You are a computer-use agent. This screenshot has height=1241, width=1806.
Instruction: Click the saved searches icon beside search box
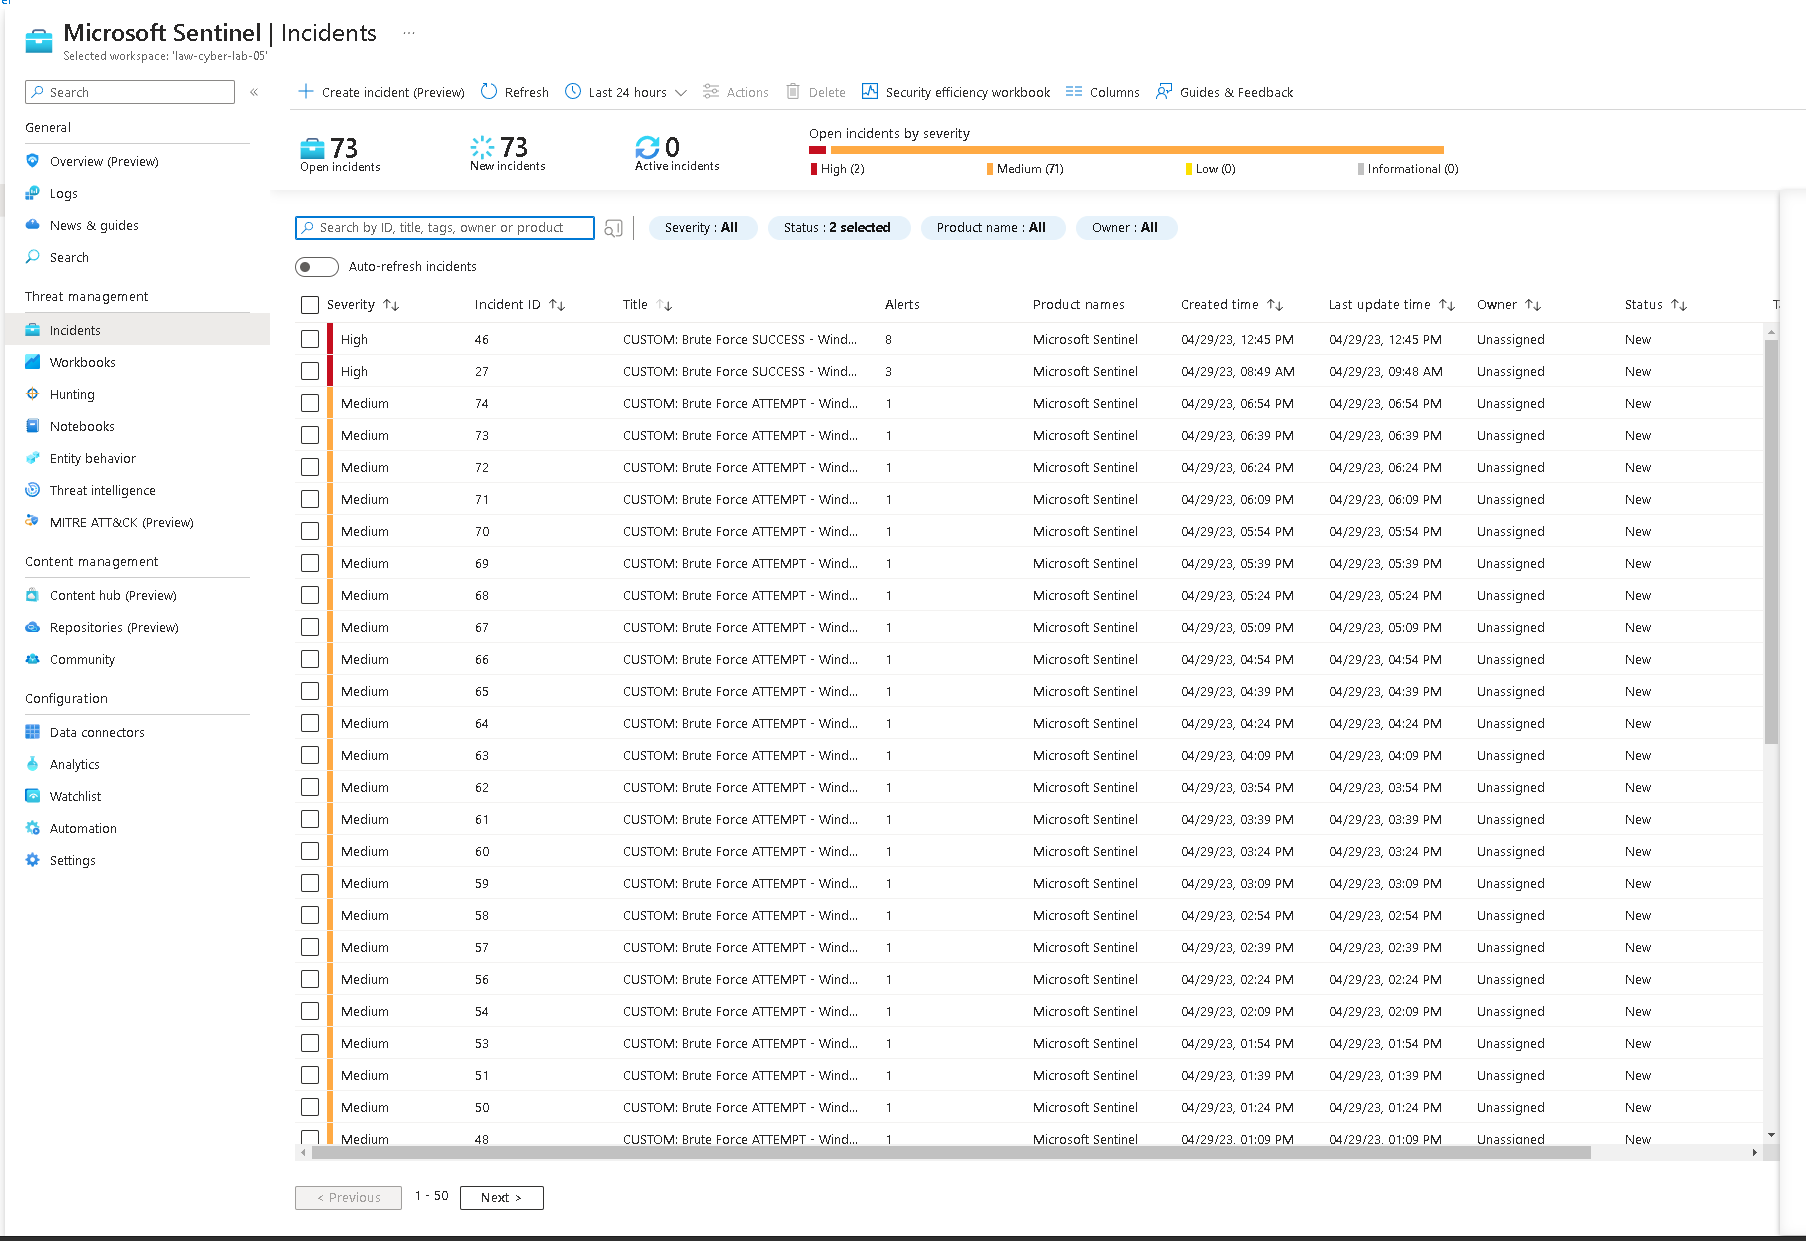(x=614, y=228)
